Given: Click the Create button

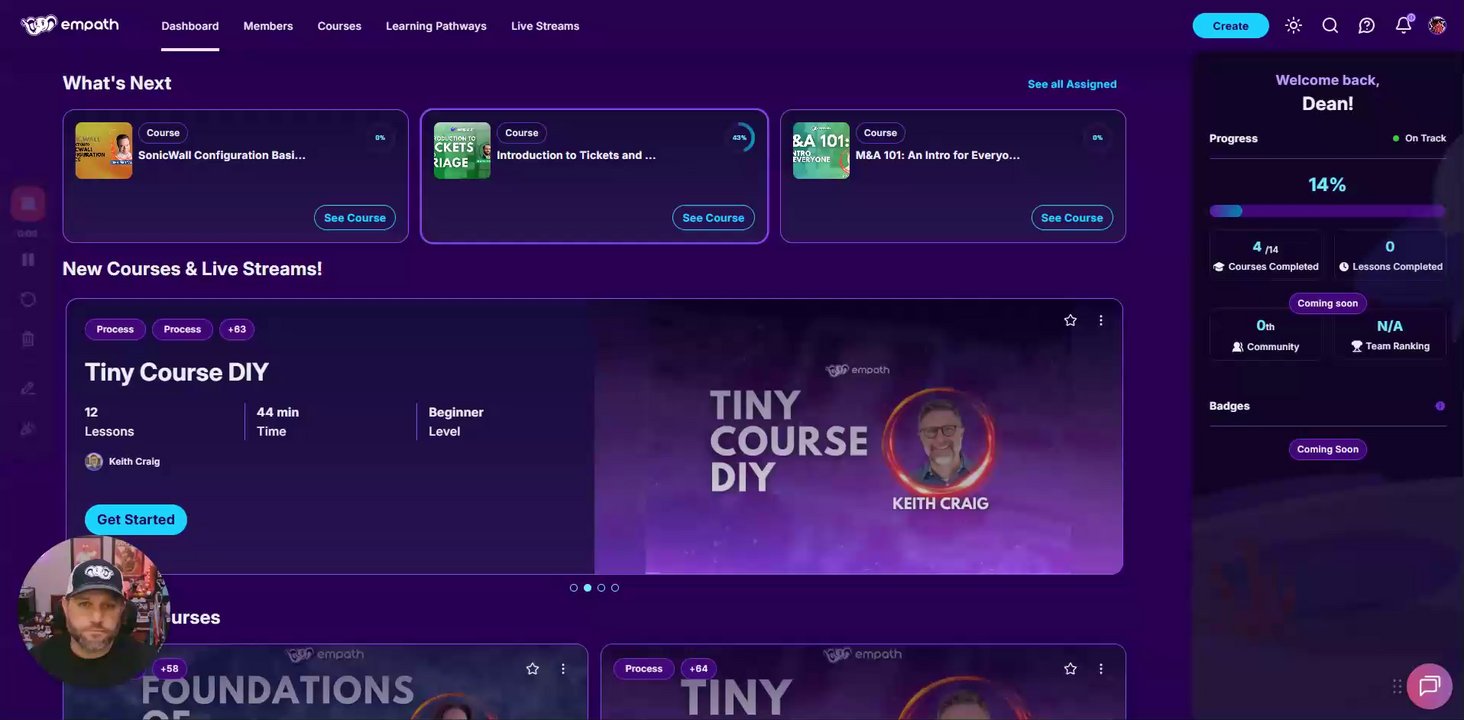Looking at the screenshot, I should [x=1230, y=26].
